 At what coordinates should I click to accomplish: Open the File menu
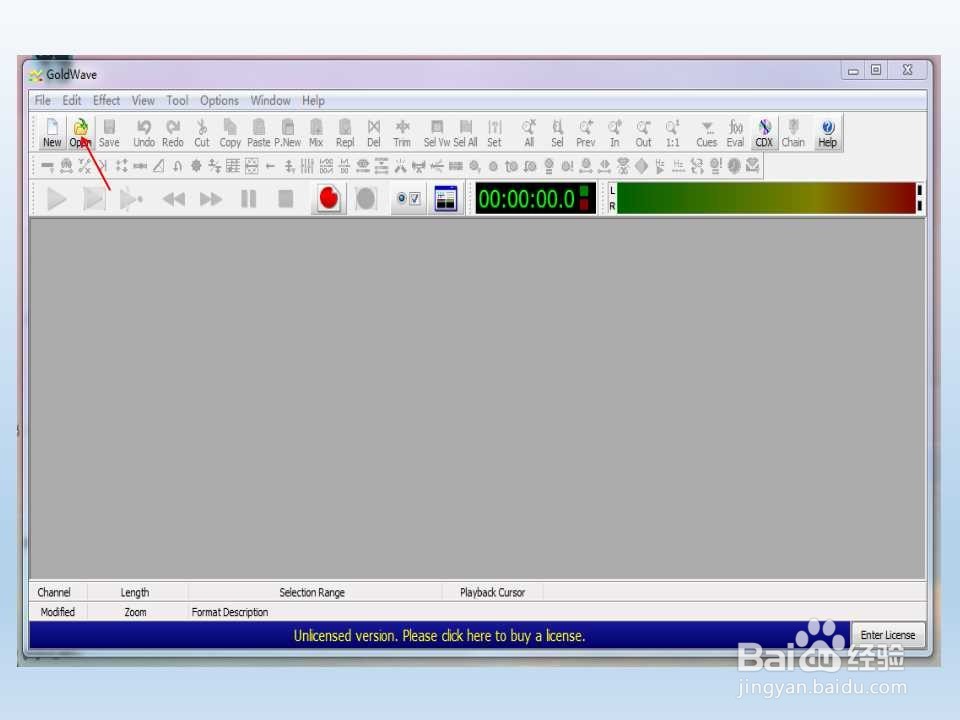[42, 100]
